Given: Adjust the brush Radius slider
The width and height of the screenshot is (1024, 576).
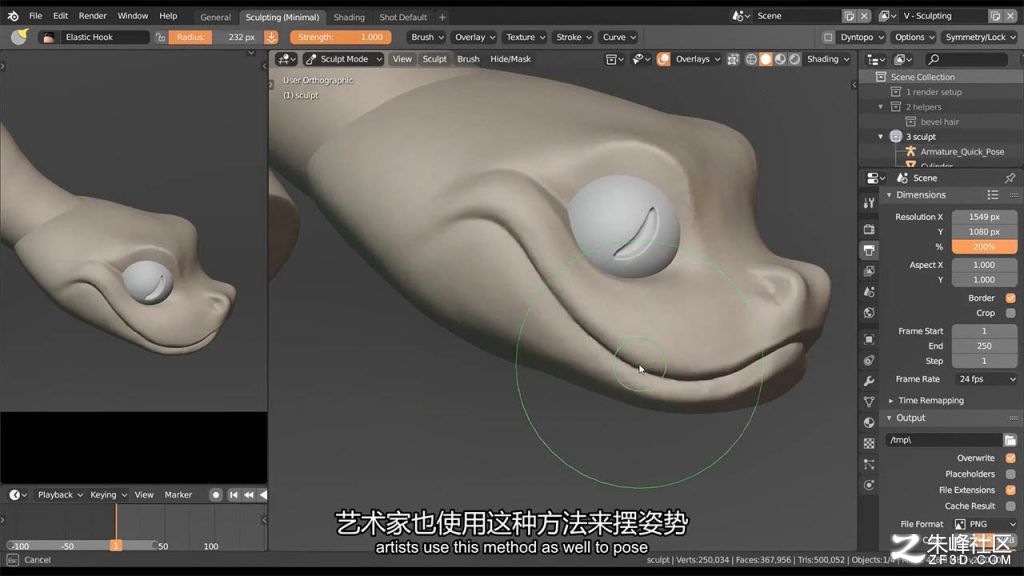Looking at the screenshot, I should pyautogui.click(x=216, y=37).
